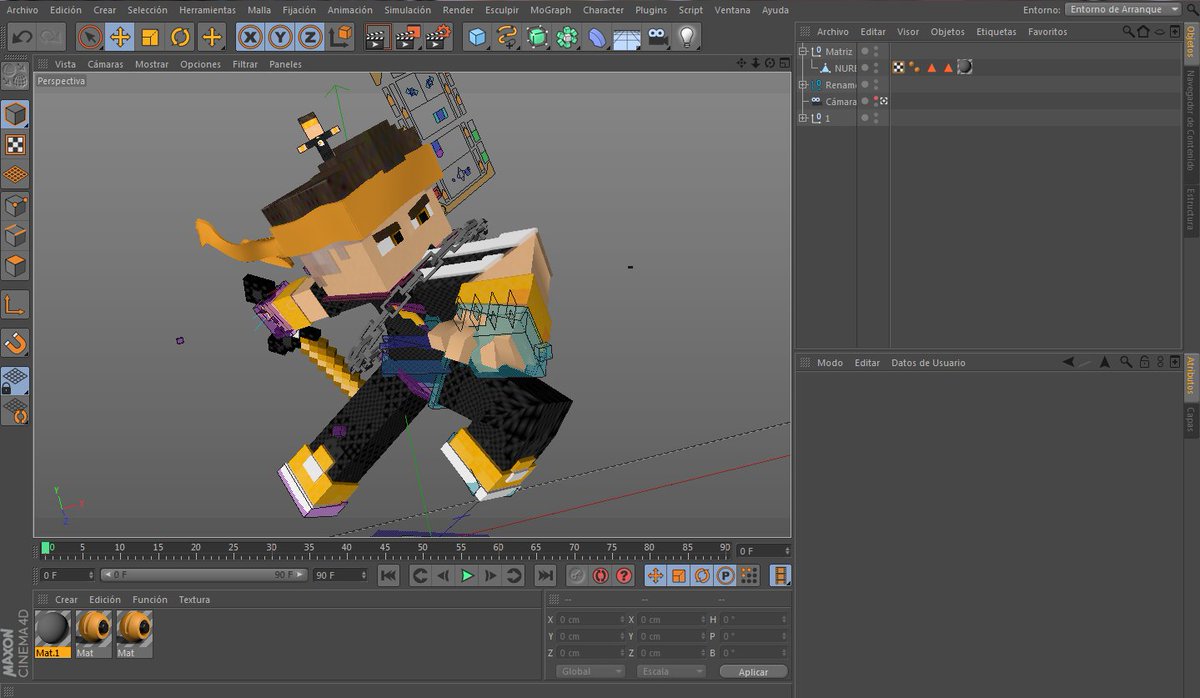Select the Mat.1 material thumbnail
The height and width of the screenshot is (698, 1200).
pos(52,633)
